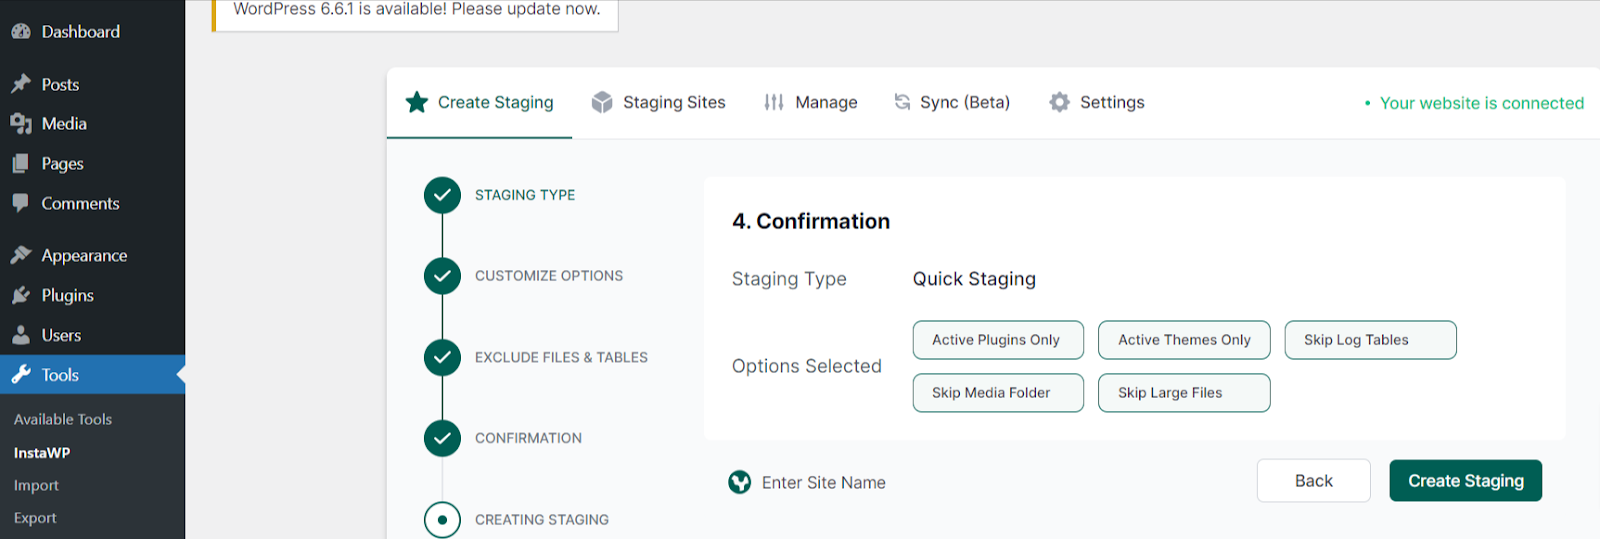The height and width of the screenshot is (539, 1600).
Task: Click the Dashboard gauge icon
Action: tap(21, 32)
